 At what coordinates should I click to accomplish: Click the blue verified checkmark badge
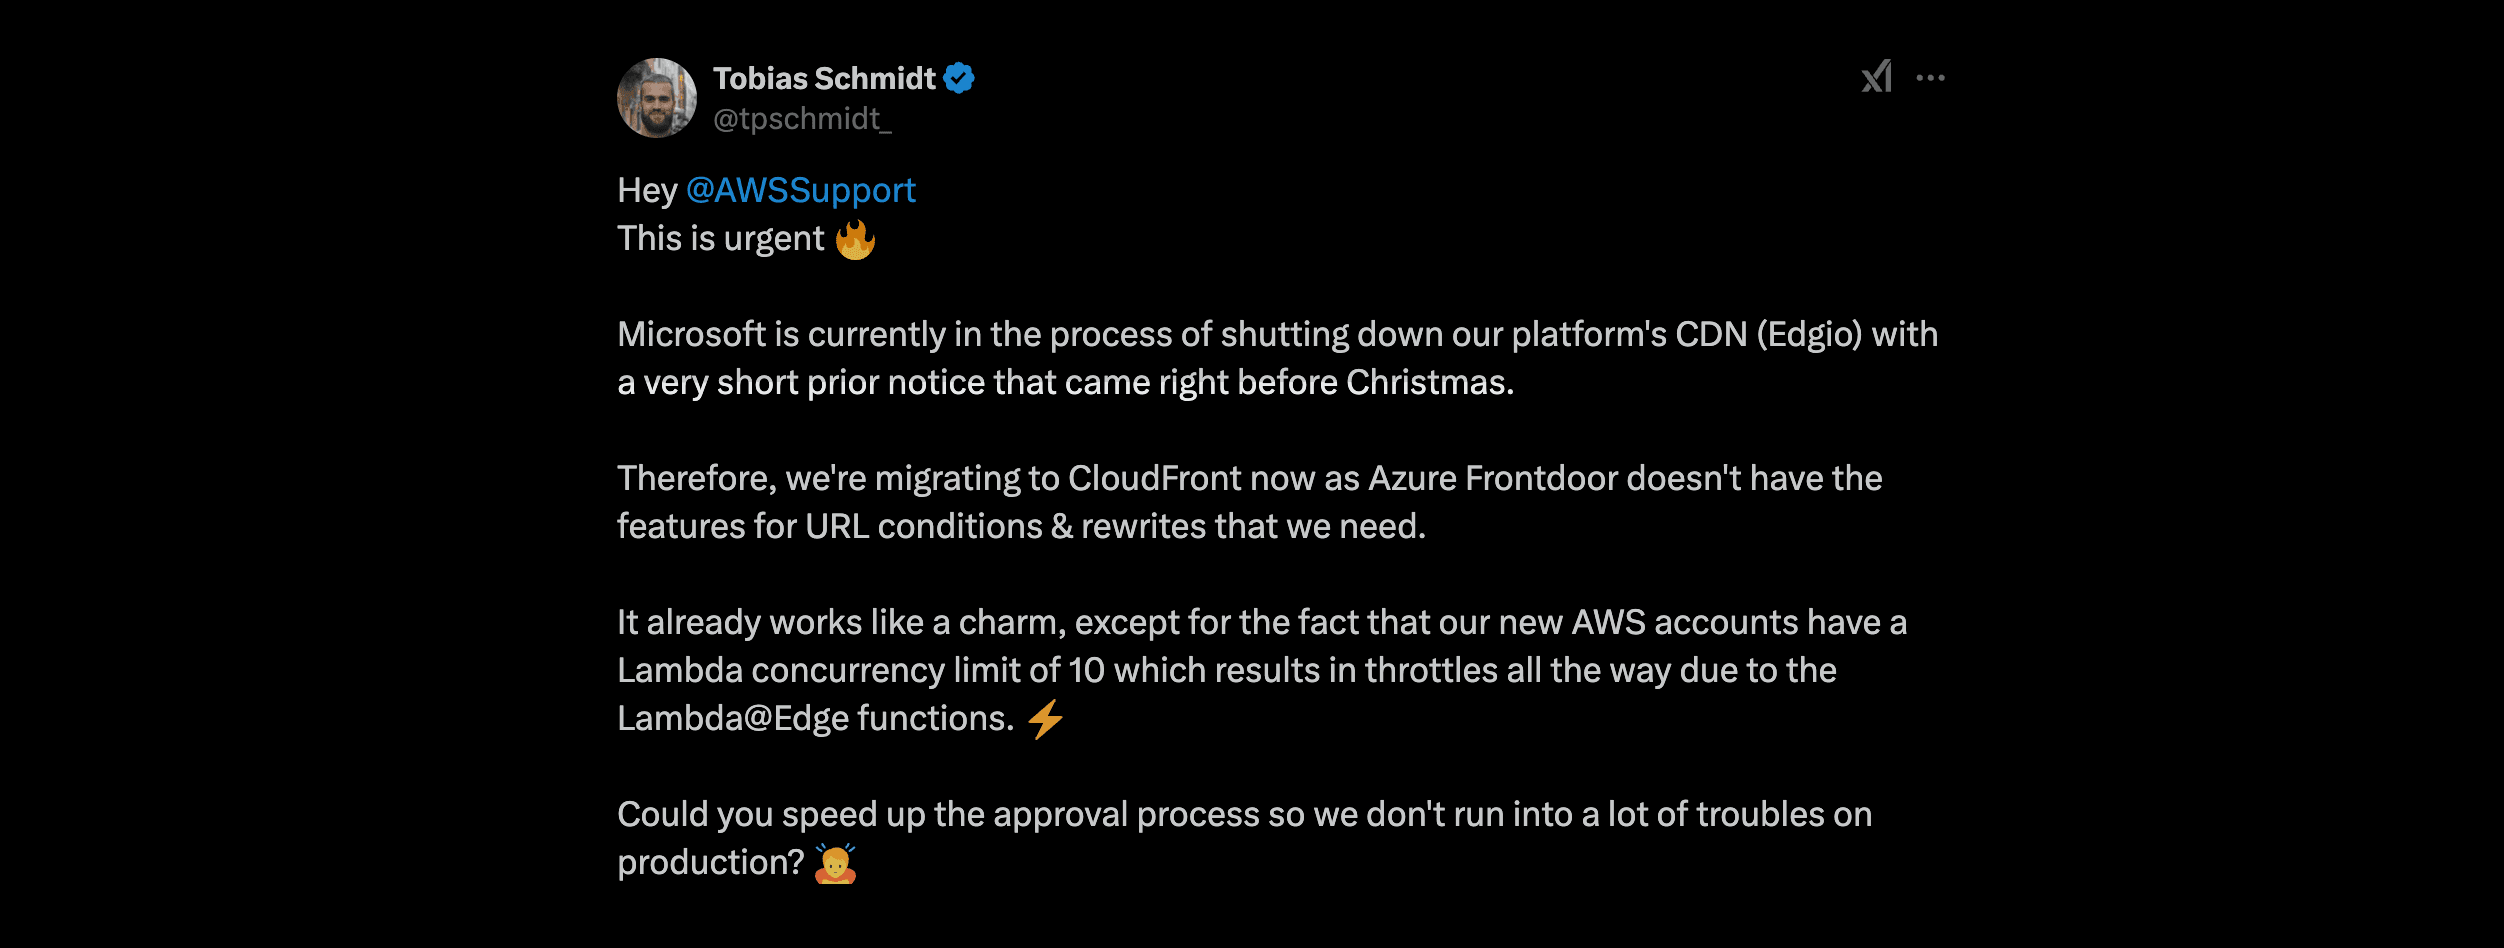click(959, 78)
